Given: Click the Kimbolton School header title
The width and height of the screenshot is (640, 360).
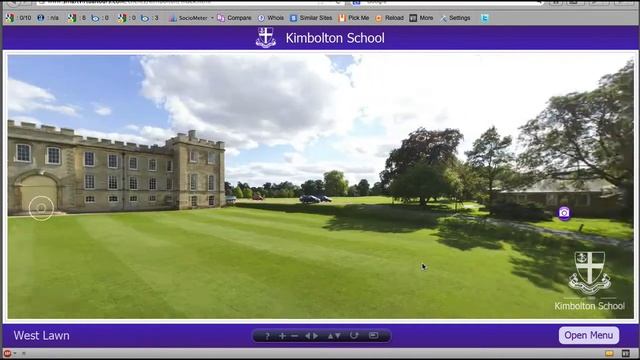Looking at the screenshot, I should click(335, 38).
